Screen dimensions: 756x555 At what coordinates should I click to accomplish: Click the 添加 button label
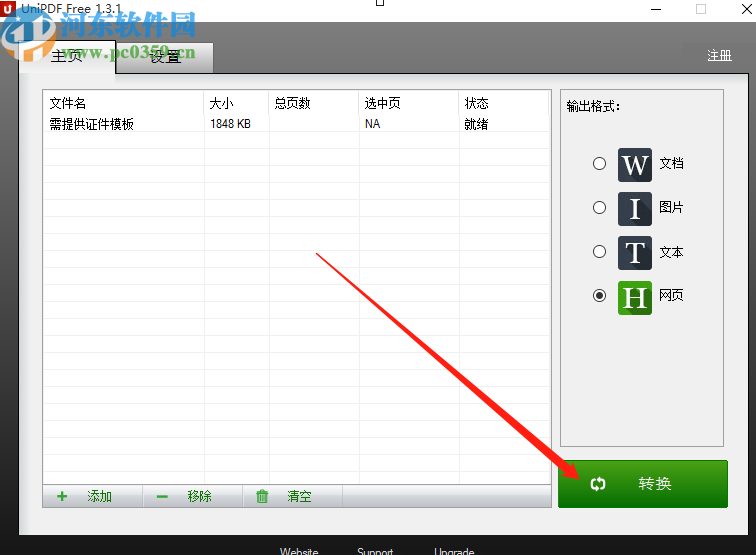pyautogui.click(x=99, y=496)
